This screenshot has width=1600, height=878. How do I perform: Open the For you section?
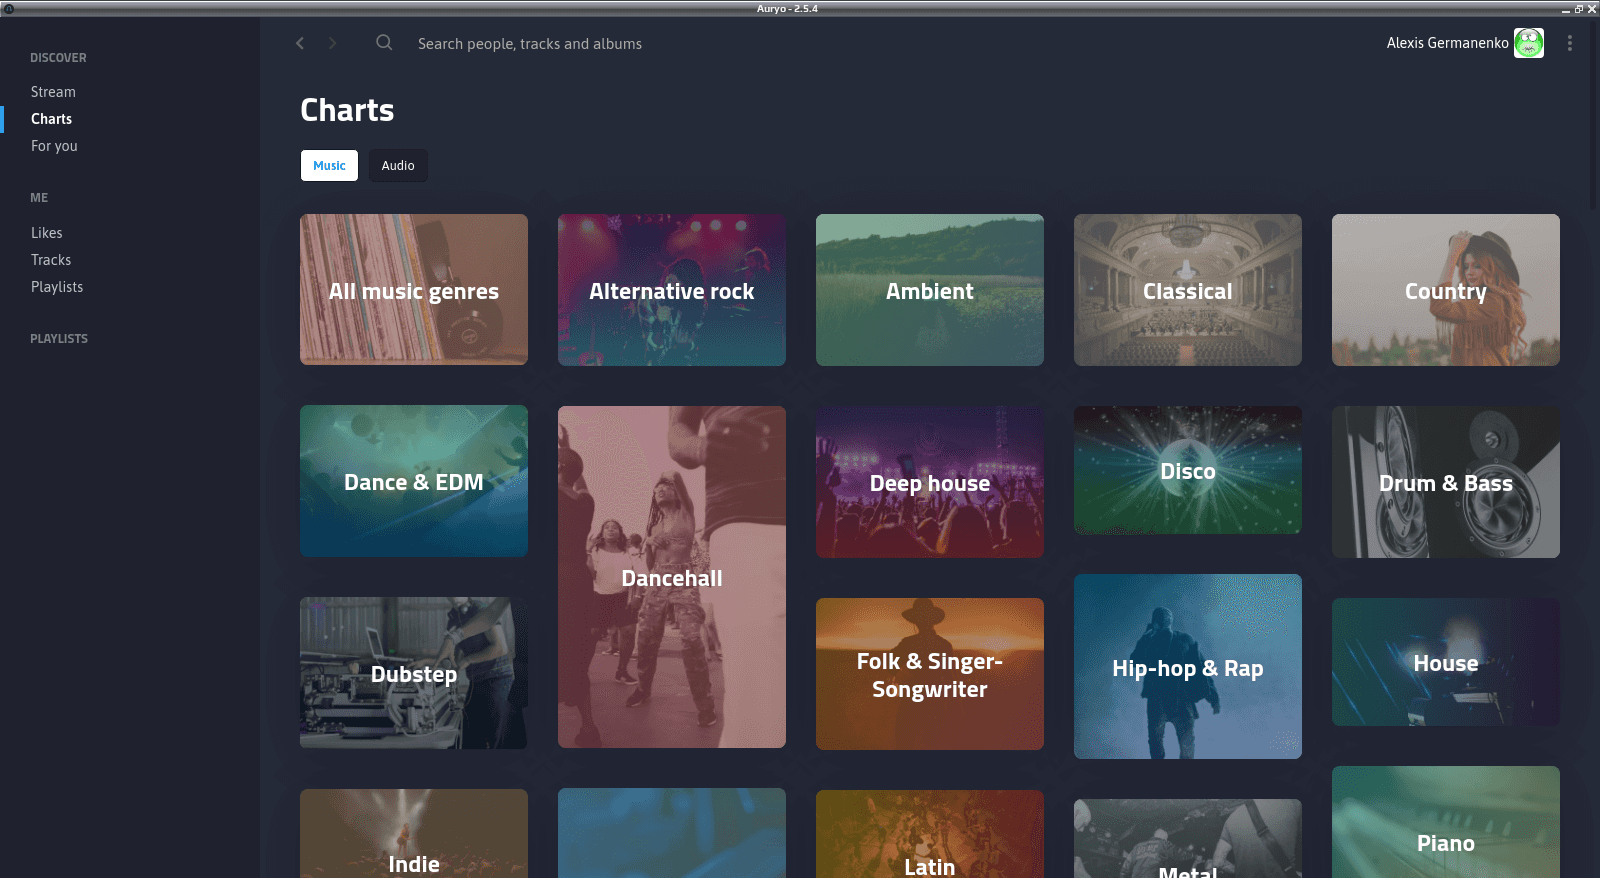coord(54,146)
